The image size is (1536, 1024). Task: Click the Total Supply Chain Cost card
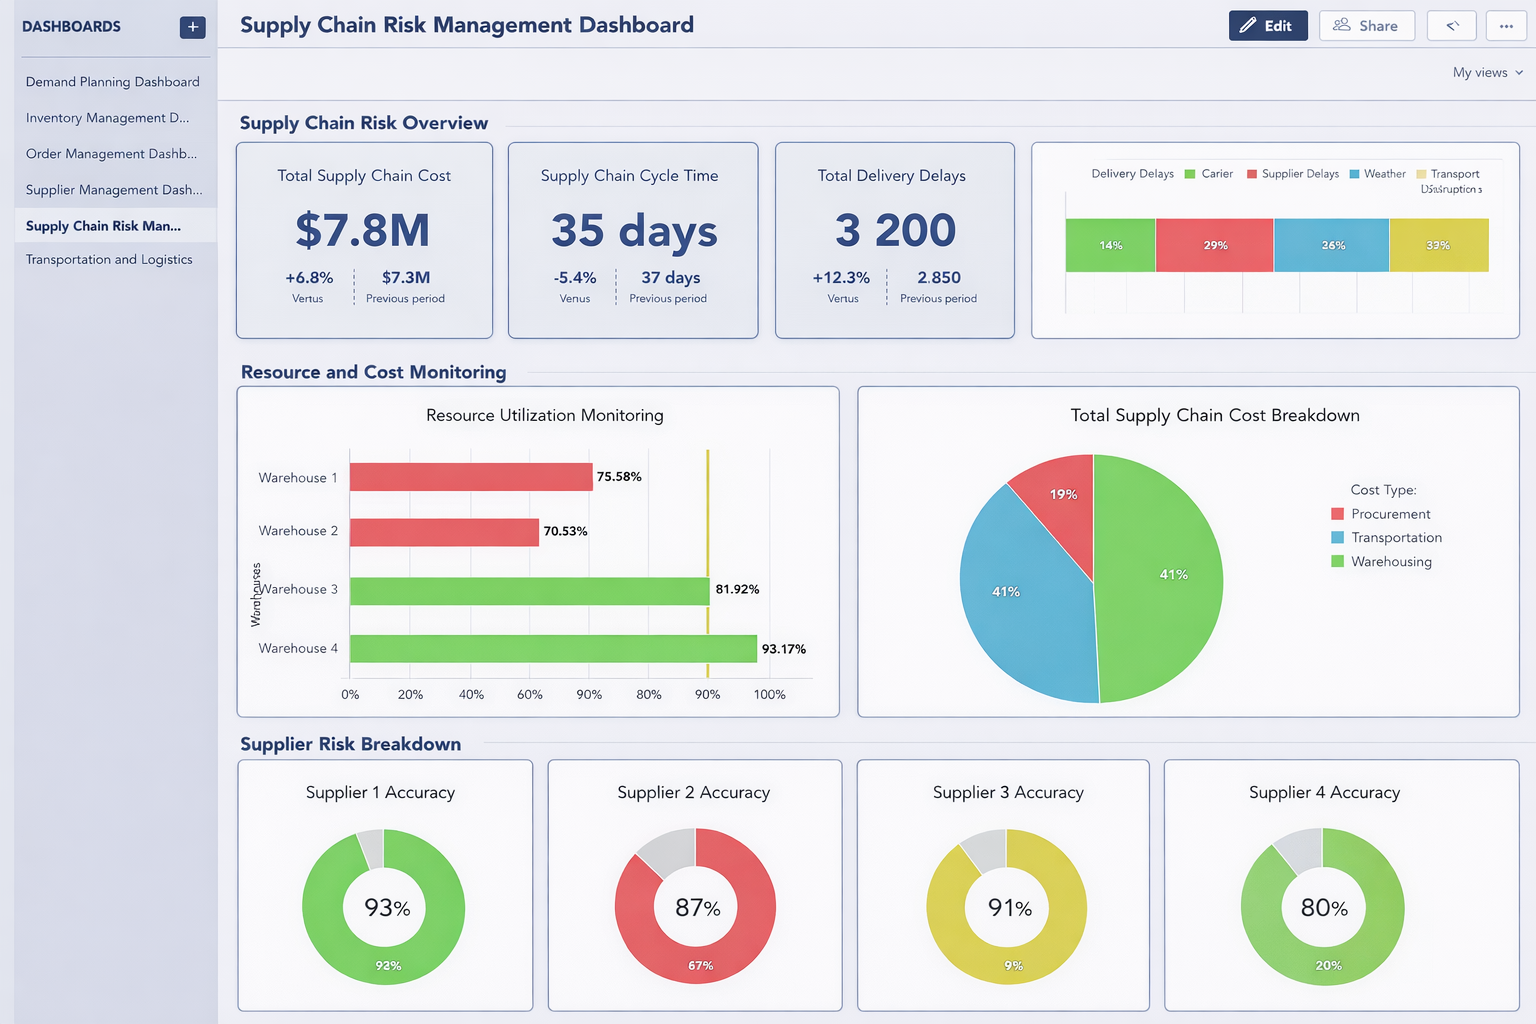pos(364,240)
